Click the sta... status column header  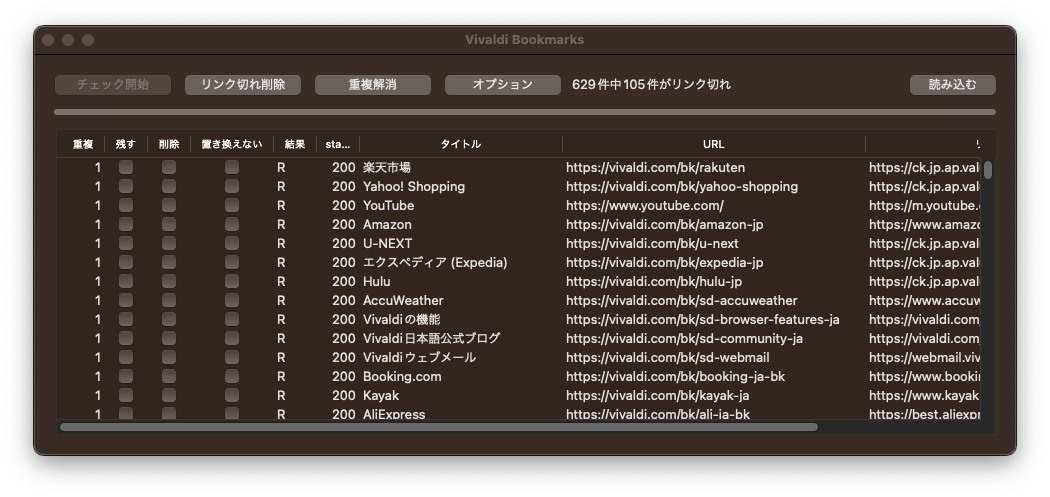(x=338, y=144)
